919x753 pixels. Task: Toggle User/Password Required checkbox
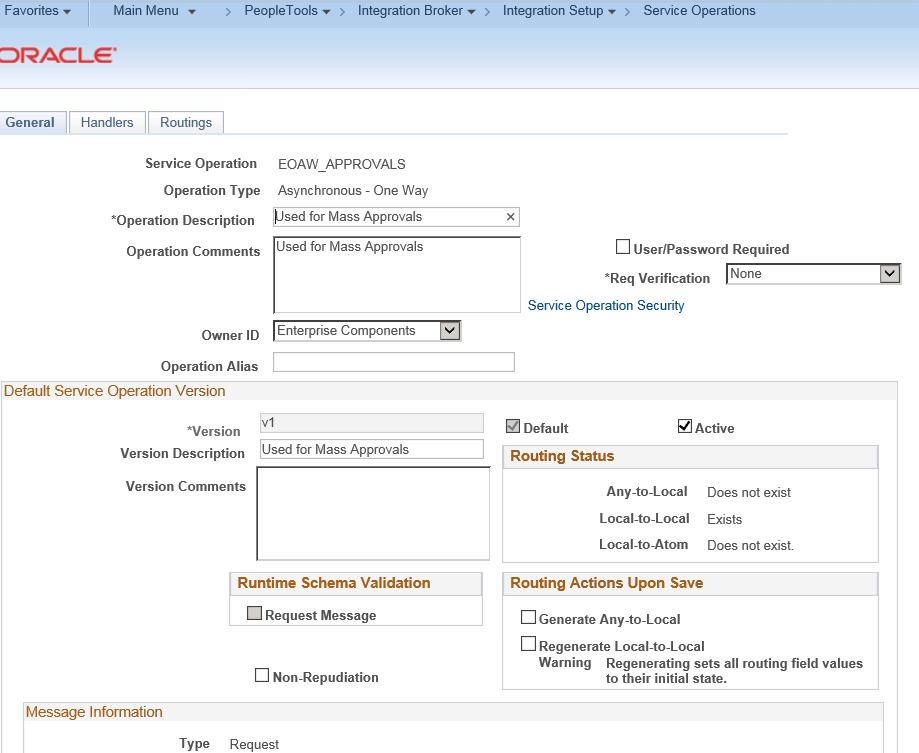(622, 247)
